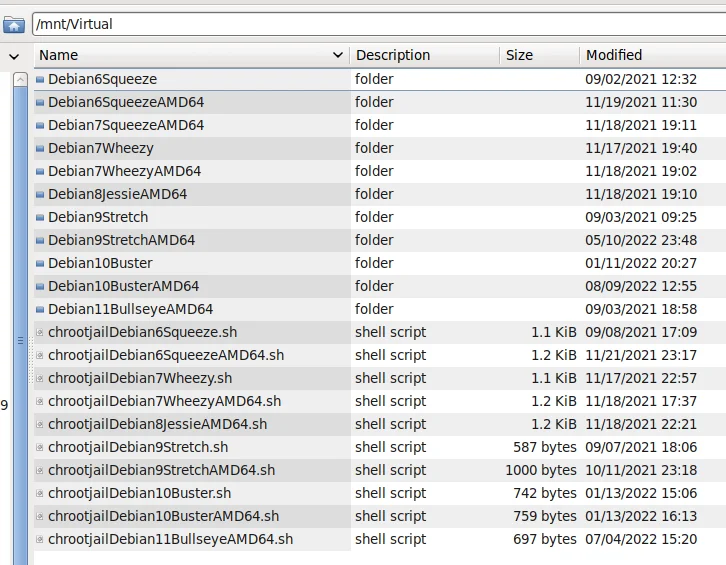This screenshot has width=726, height=565.
Task: Select the Debian6Squeeze folder name
Action: pos(103,79)
